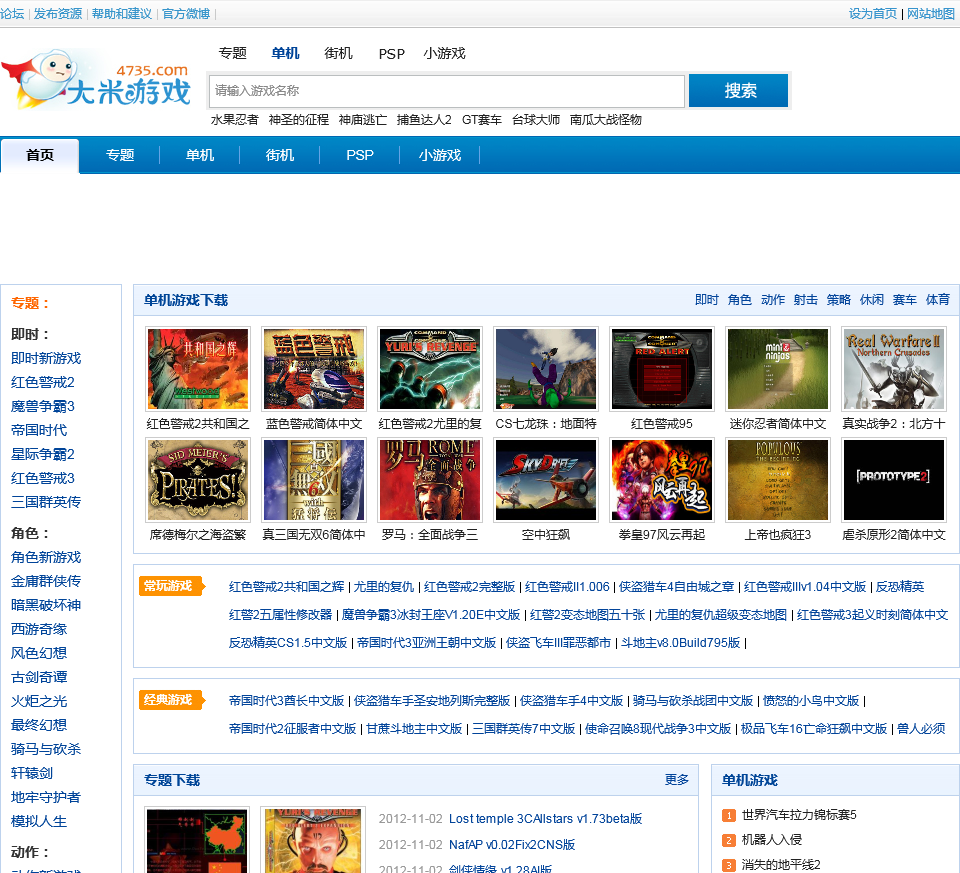
Task: Focus the 请输入游戏名称 search input field
Action: pyautogui.click(x=446, y=91)
